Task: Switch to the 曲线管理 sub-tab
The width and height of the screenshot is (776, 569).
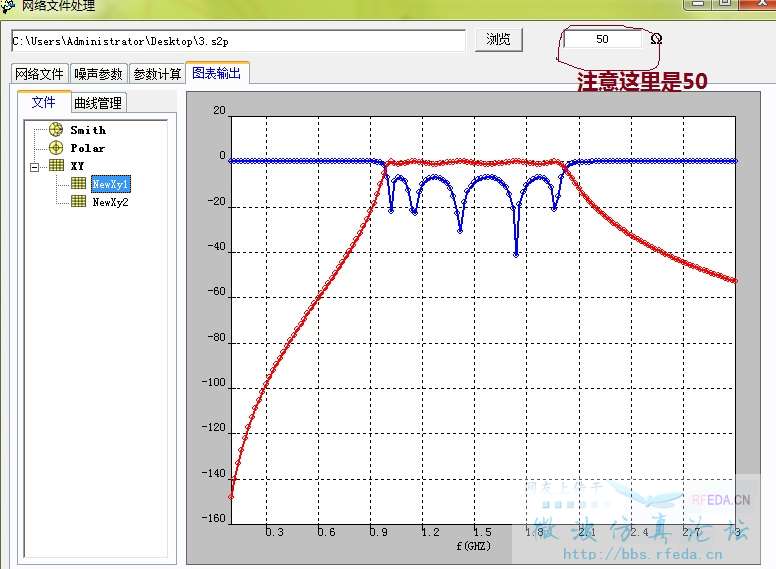Action: pyautogui.click(x=98, y=103)
